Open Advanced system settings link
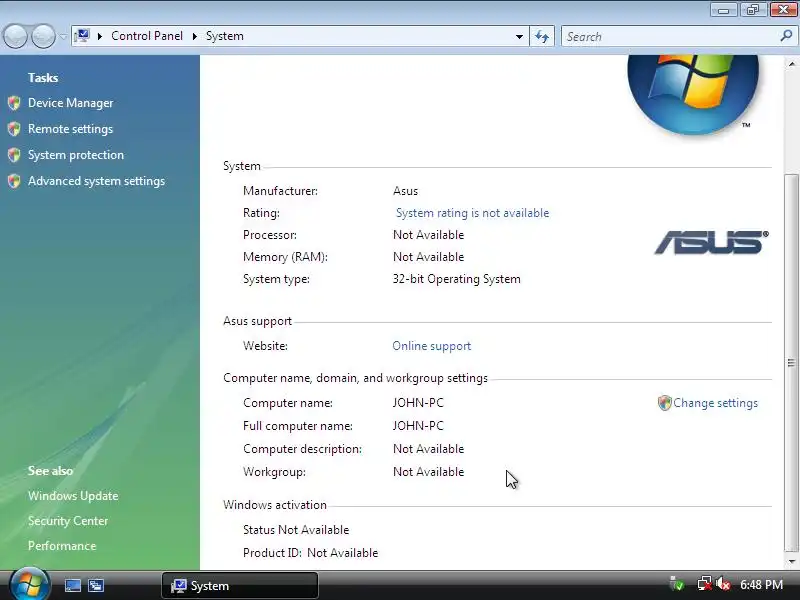 point(96,181)
